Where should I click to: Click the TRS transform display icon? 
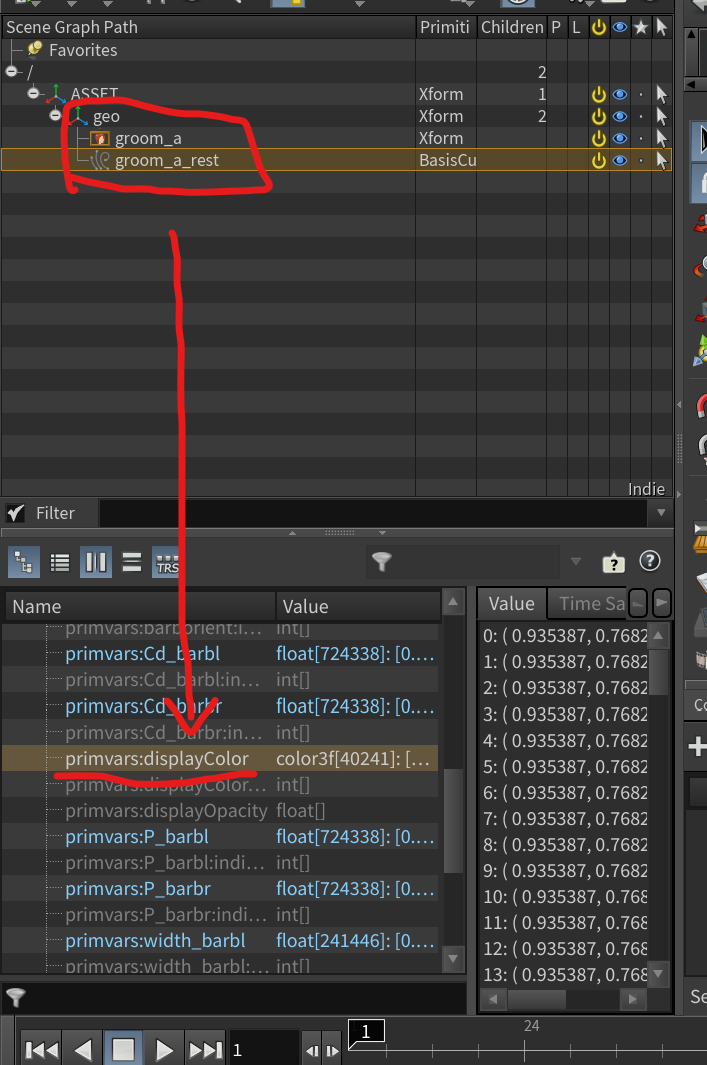click(167, 562)
